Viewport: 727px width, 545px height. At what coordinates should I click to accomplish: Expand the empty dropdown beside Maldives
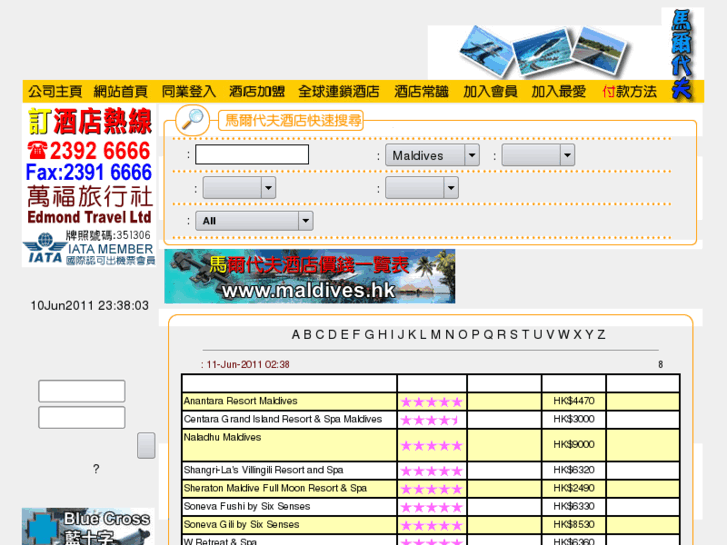tap(538, 155)
